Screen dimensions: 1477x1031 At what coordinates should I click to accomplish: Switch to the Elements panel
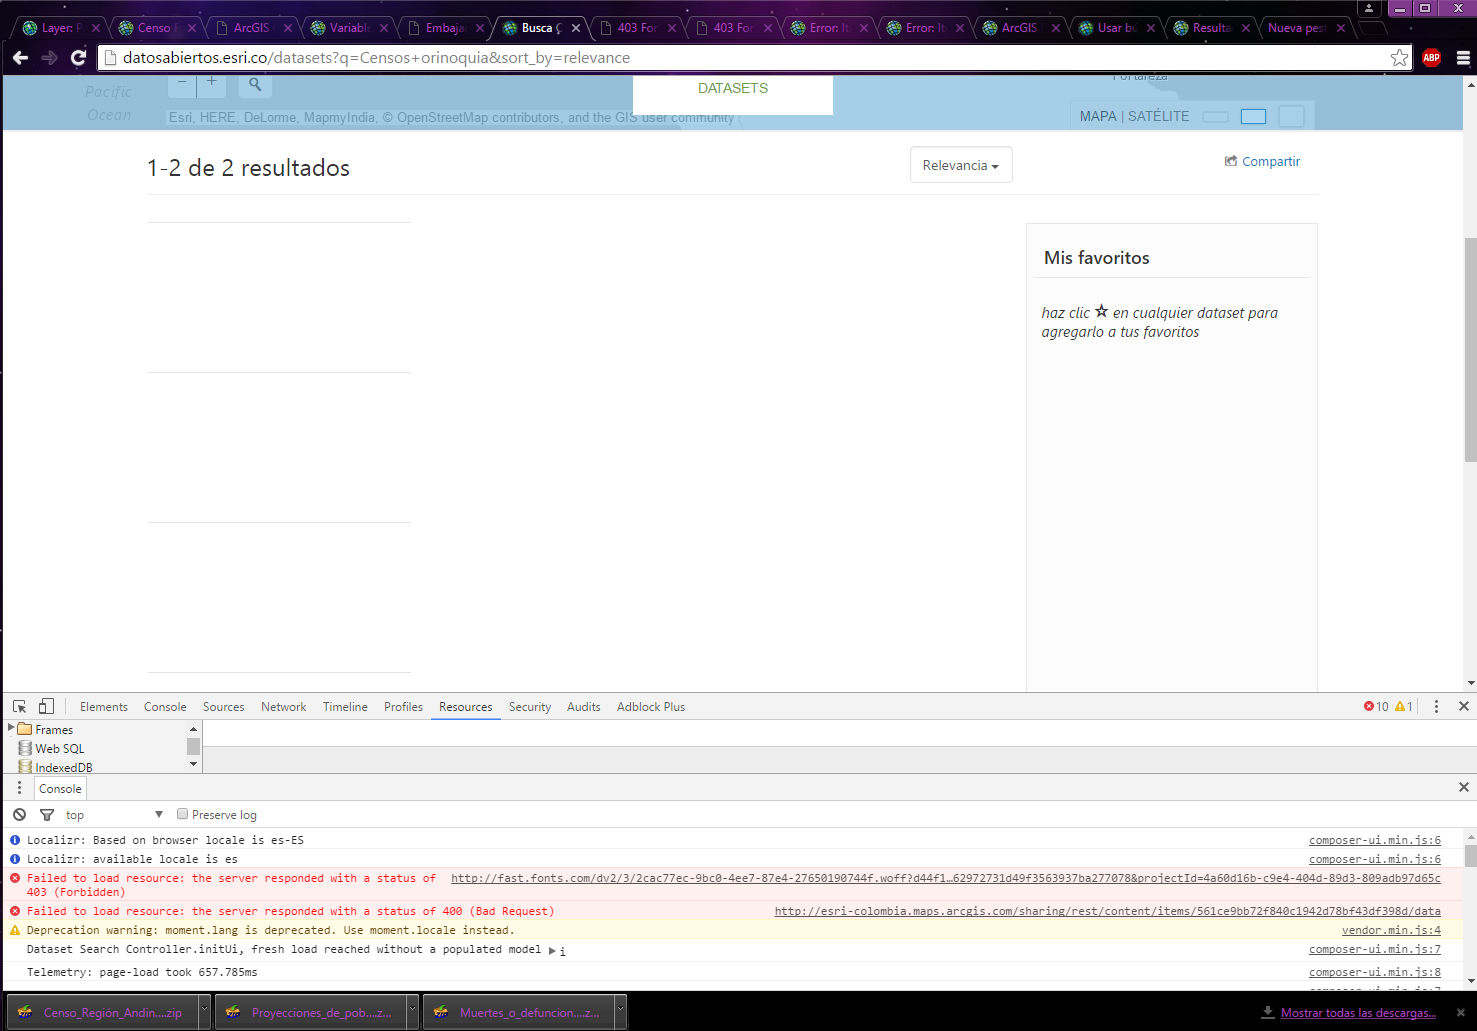pos(104,706)
